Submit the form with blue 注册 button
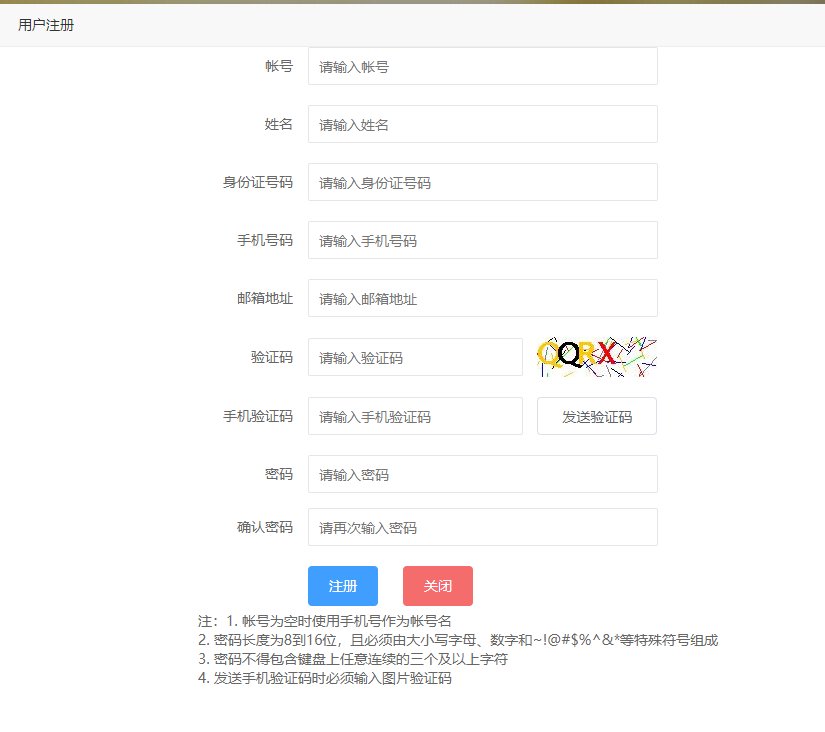The image size is (825, 732). pos(343,586)
